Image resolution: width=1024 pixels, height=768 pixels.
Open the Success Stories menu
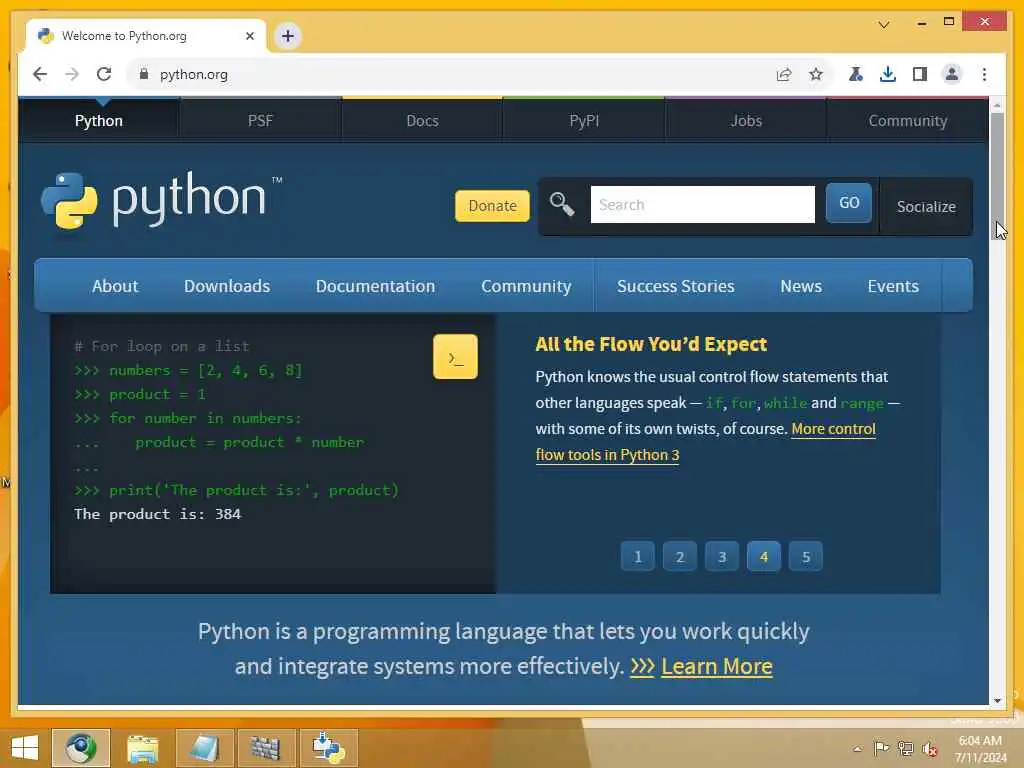(675, 286)
